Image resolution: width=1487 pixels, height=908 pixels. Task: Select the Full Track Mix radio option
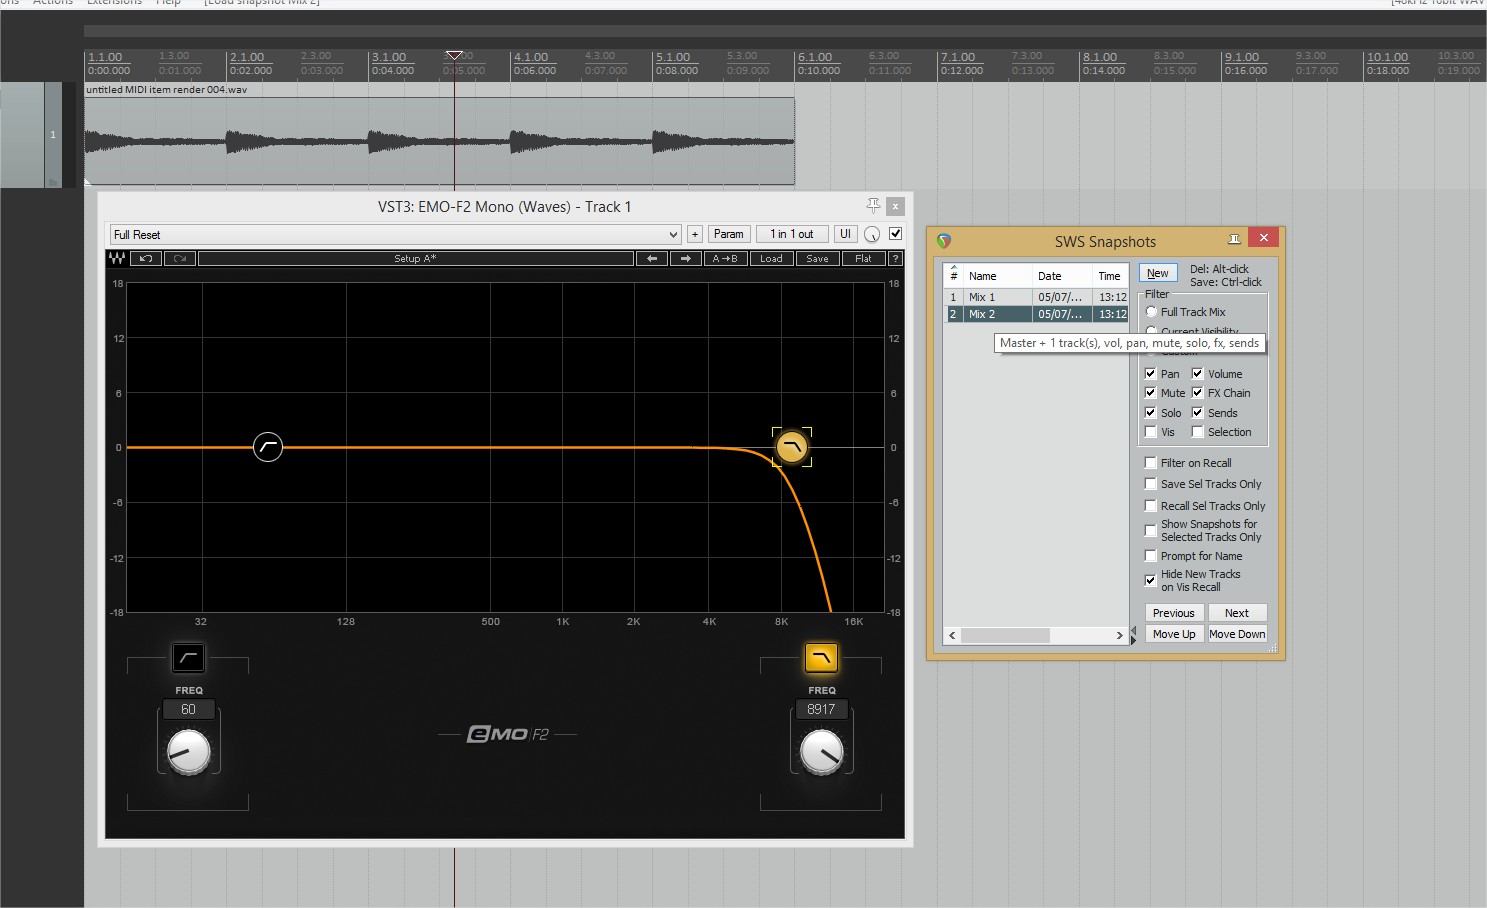[1151, 312]
